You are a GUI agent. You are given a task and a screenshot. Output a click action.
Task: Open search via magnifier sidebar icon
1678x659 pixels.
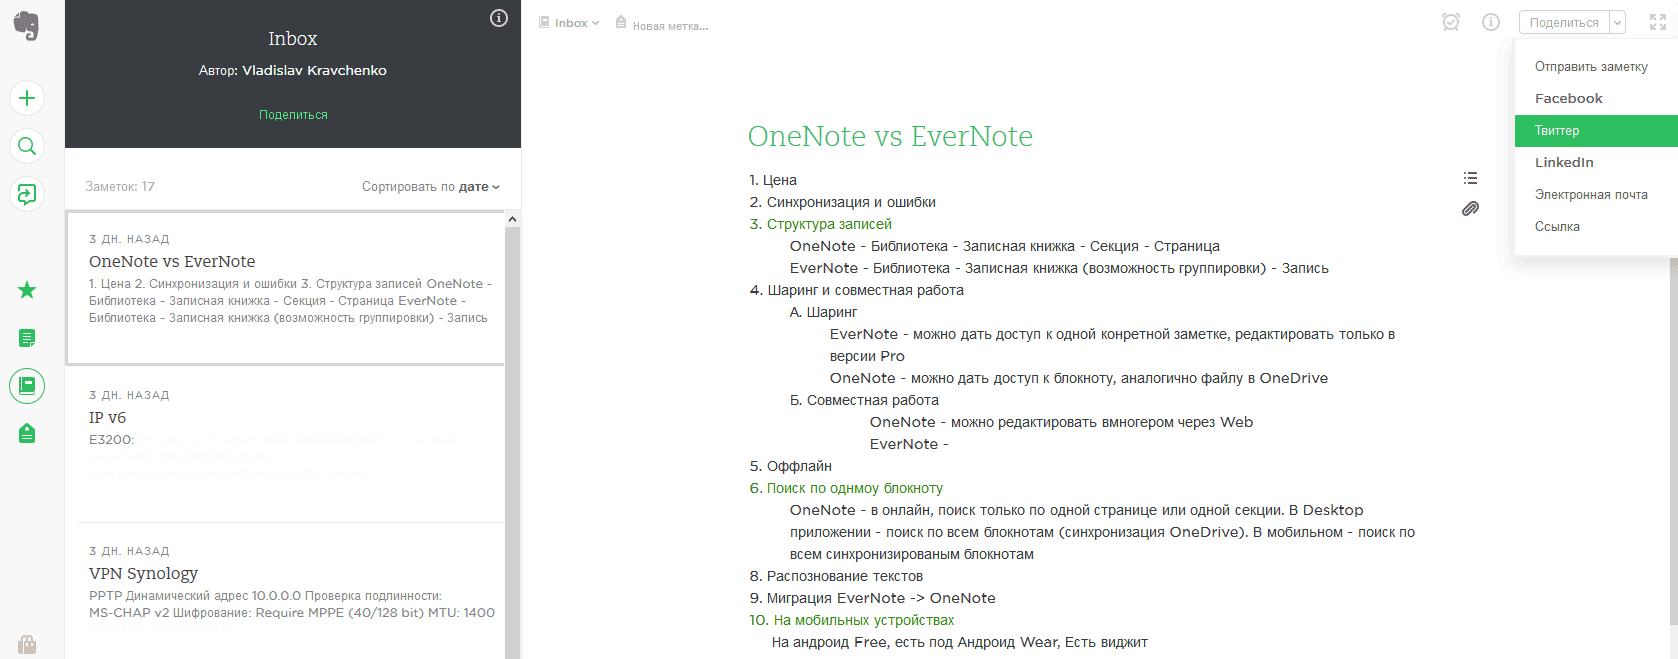click(x=27, y=146)
